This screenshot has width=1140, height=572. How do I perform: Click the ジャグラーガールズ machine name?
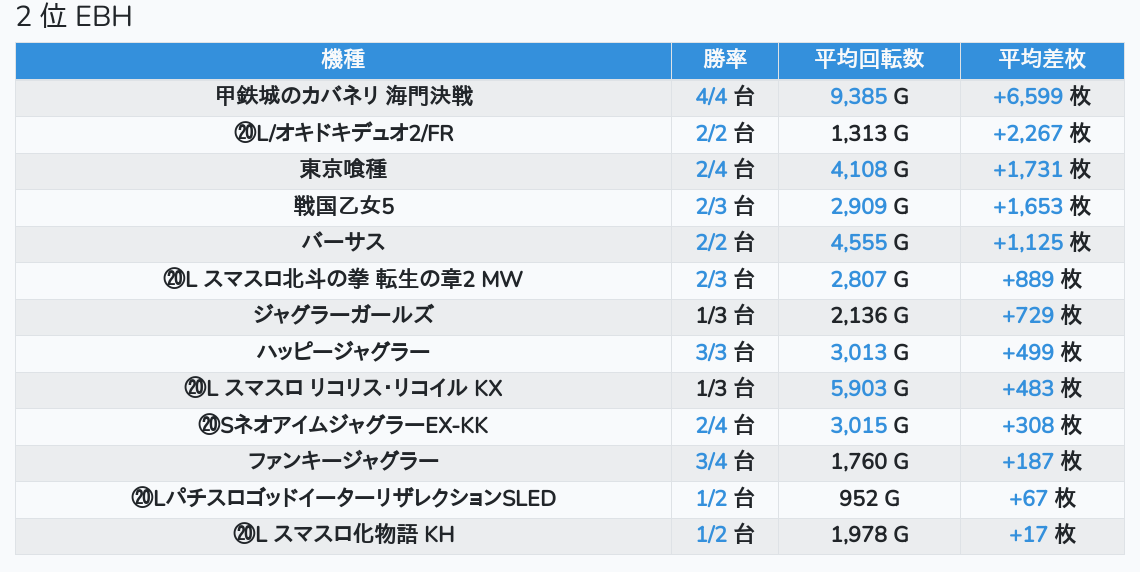click(344, 315)
